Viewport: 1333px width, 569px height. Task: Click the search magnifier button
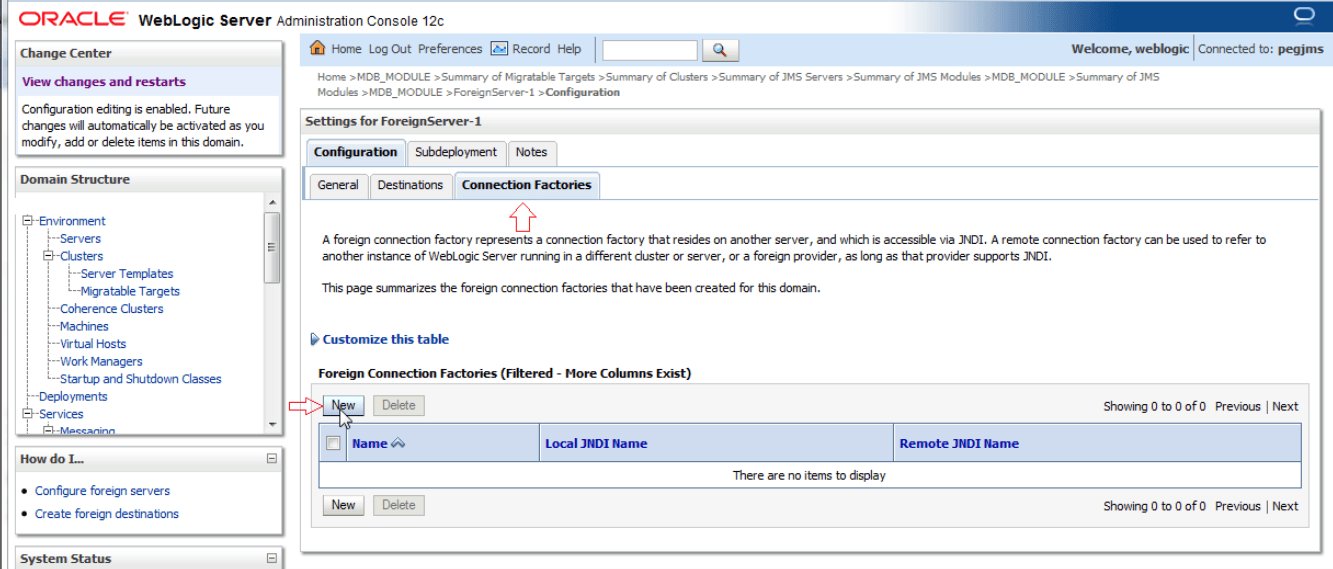[720, 50]
